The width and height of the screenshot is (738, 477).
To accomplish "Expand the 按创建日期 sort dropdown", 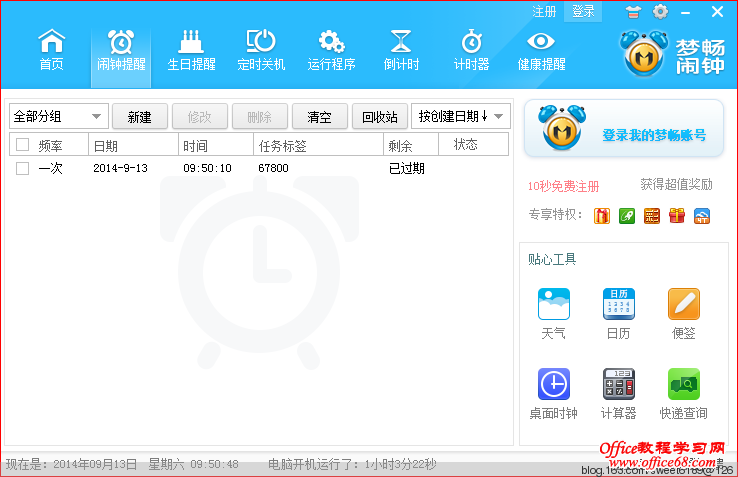I will pos(461,116).
